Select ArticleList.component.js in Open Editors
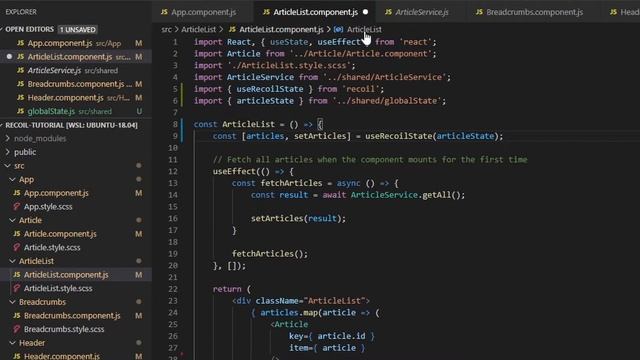The height and width of the screenshot is (360, 640). click(x=76, y=57)
